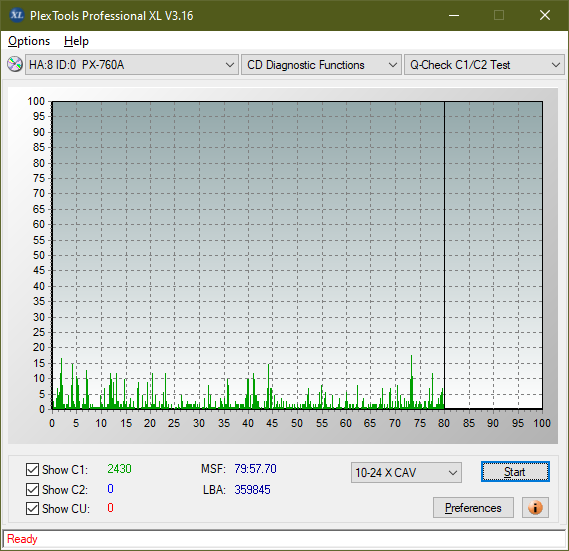Click the vertical marker line at 80 minutes

click(444, 255)
